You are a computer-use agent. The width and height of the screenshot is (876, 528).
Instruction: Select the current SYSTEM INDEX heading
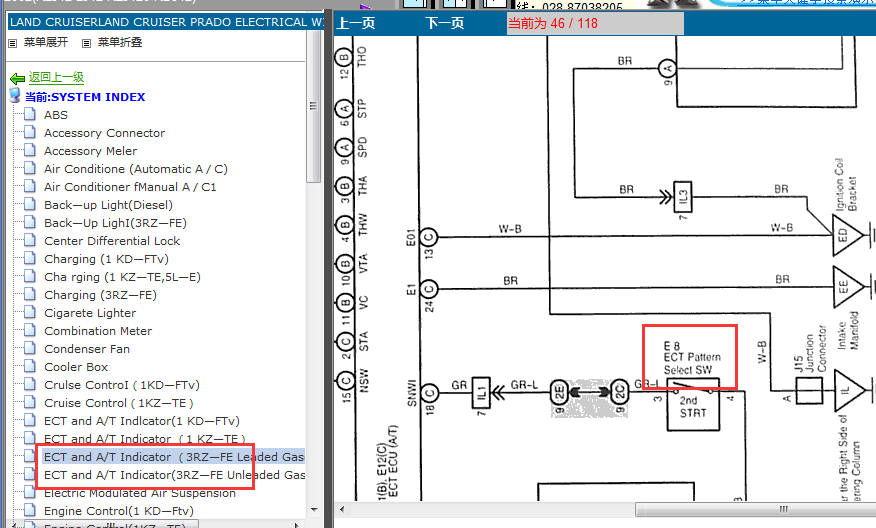coord(85,97)
